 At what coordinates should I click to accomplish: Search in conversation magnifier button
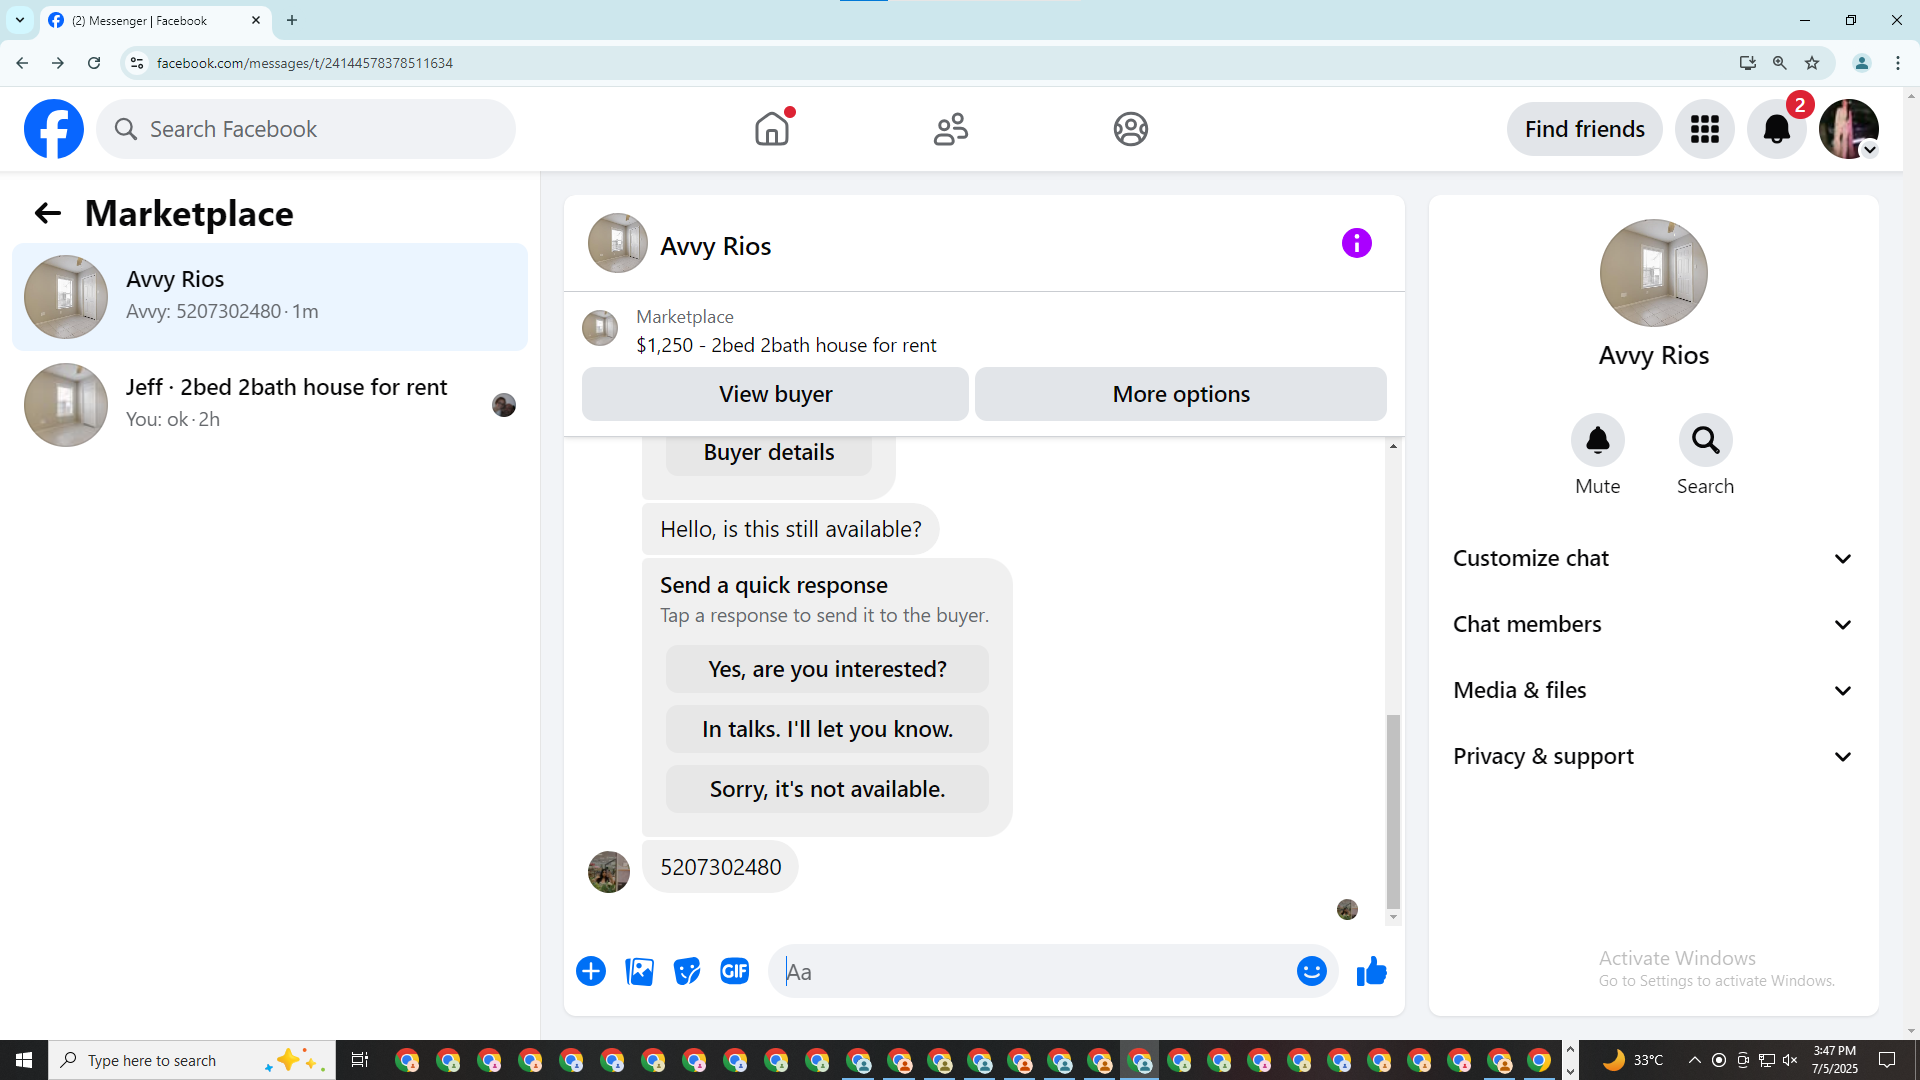tap(1705, 441)
